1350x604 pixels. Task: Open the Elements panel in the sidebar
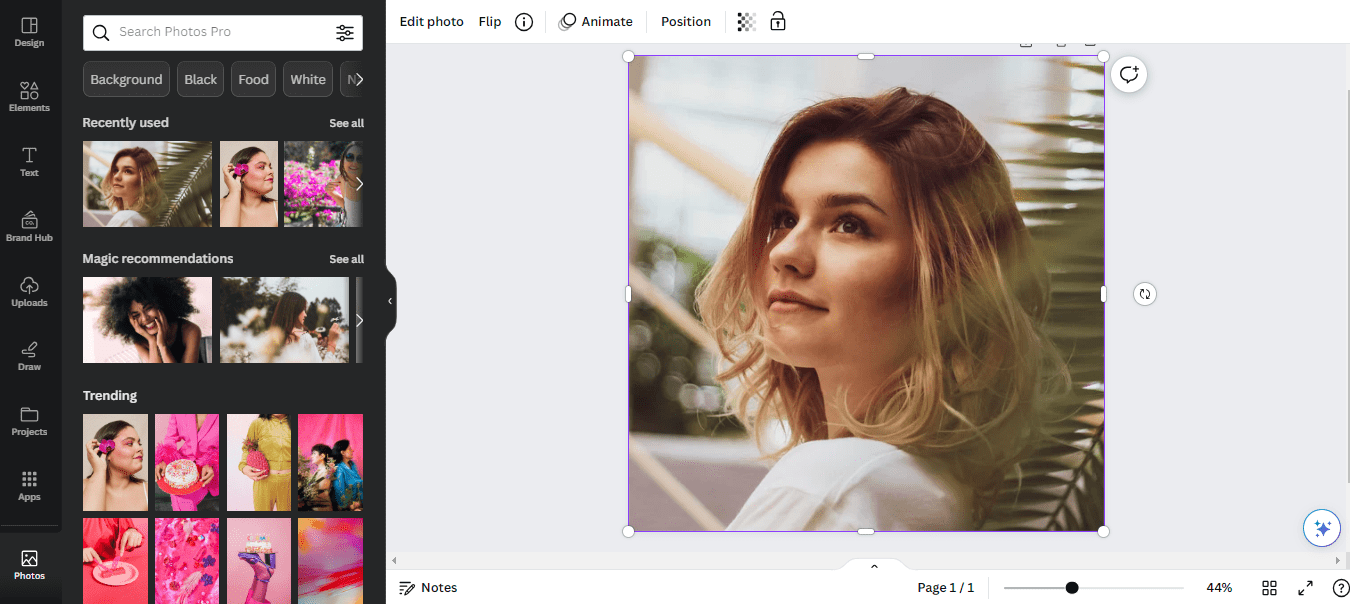point(29,95)
